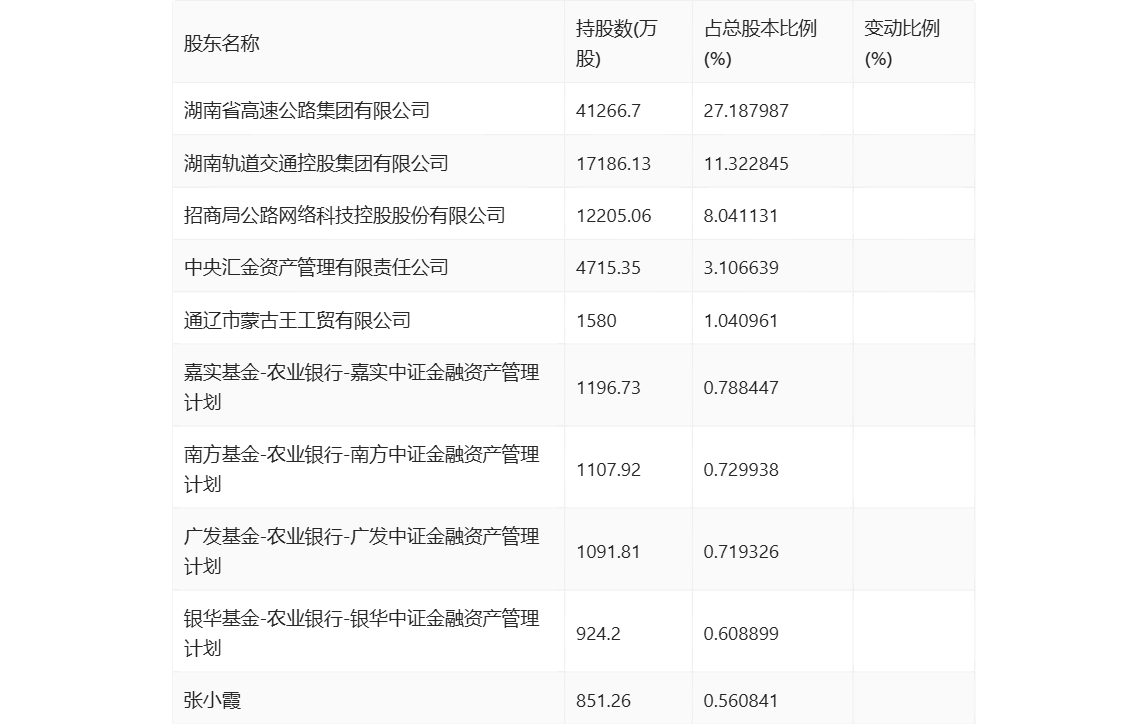Select the value 924.2
Viewport: 1147px width, 724px height.
pyautogui.click(x=598, y=633)
